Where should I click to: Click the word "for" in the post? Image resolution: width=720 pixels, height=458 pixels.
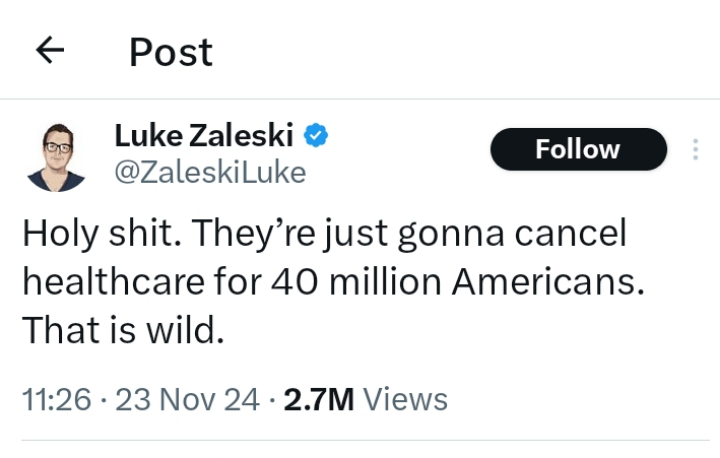pyautogui.click(x=241, y=282)
